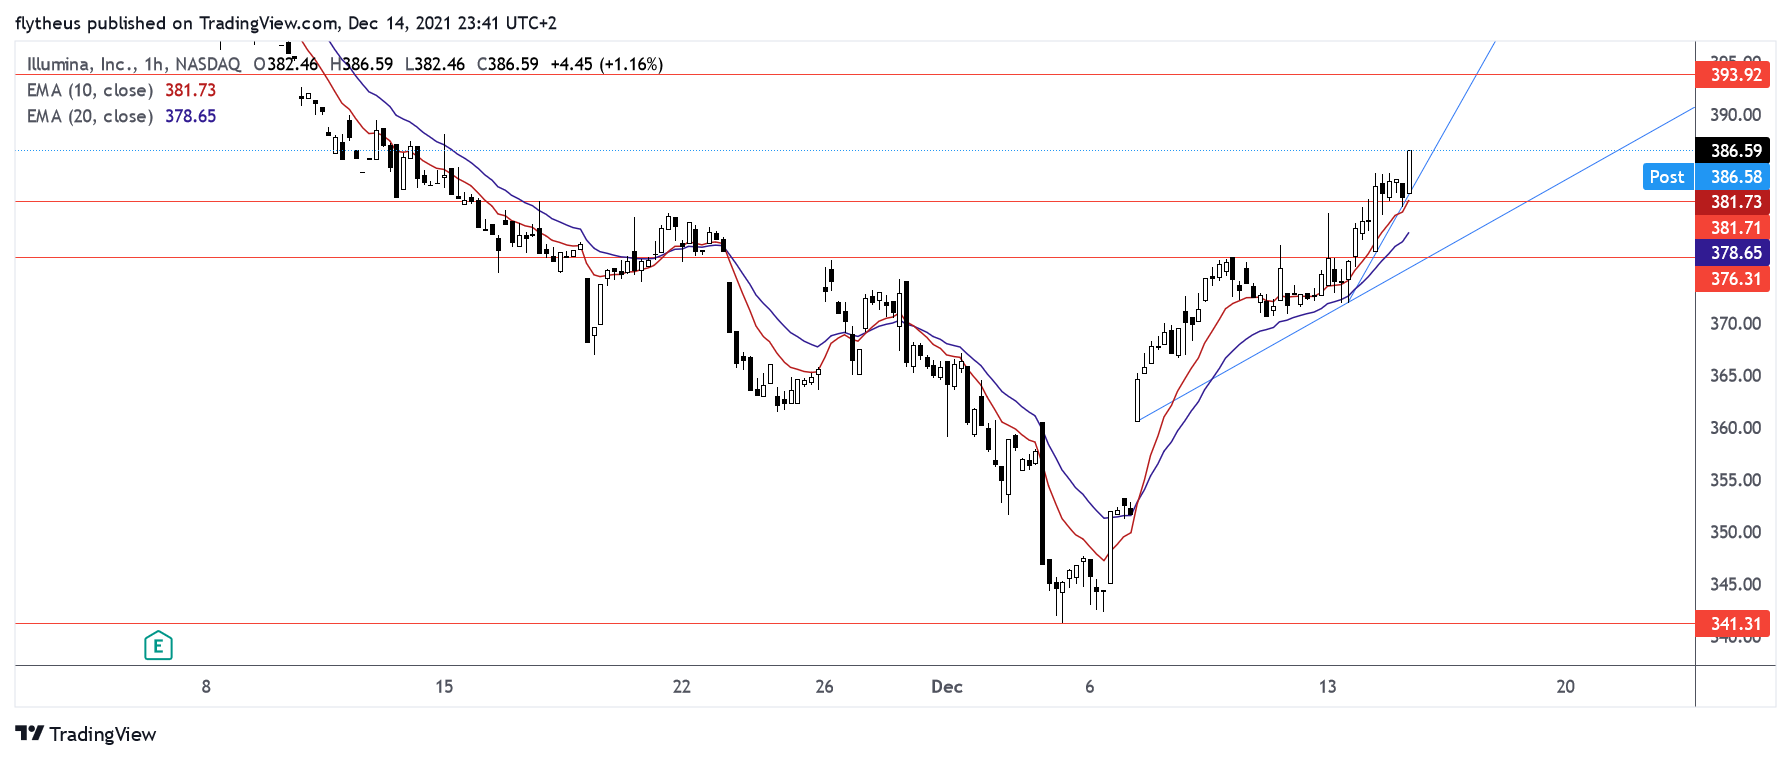This screenshot has height=760, width=1791.
Task: Click the date label 20 on time axis
Action: 1565,686
